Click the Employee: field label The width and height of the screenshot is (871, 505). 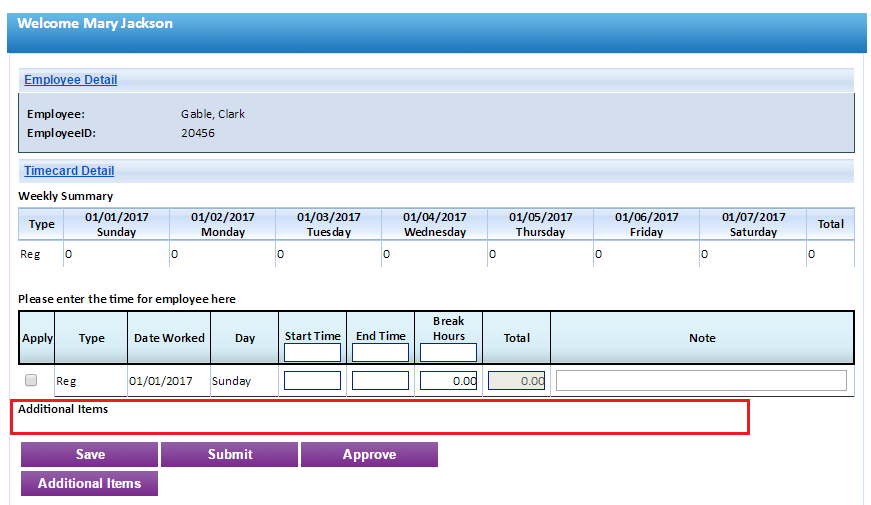coord(56,114)
